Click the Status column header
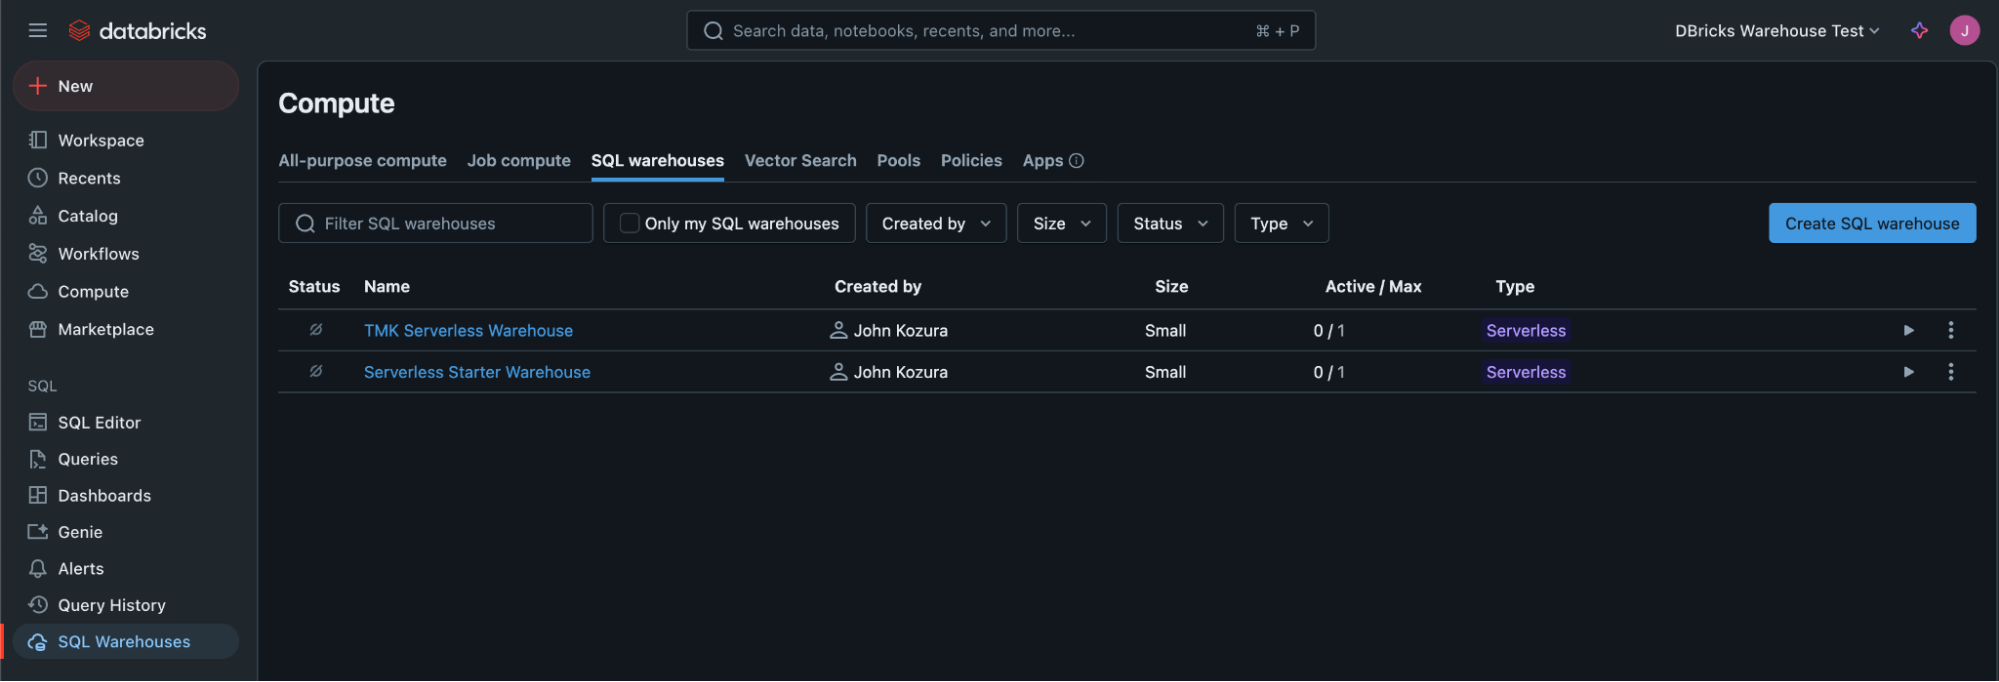 (314, 287)
